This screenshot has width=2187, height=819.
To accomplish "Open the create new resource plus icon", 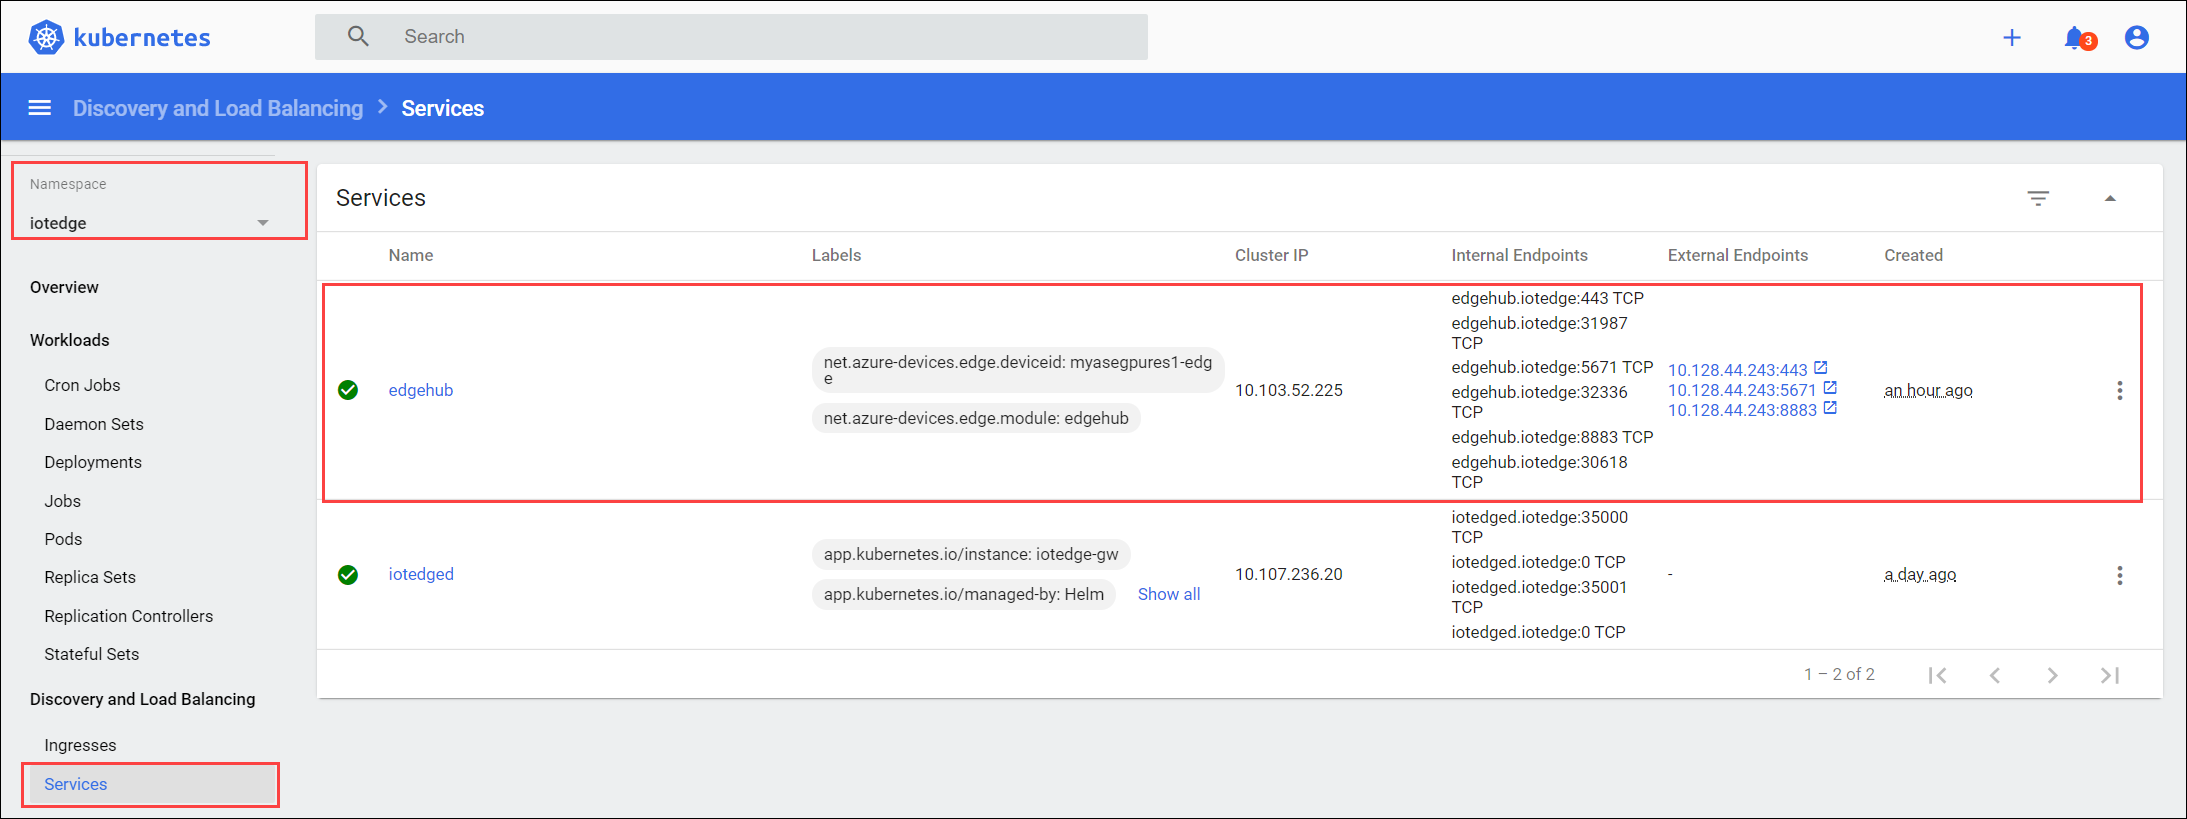I will pos(2012,38).
